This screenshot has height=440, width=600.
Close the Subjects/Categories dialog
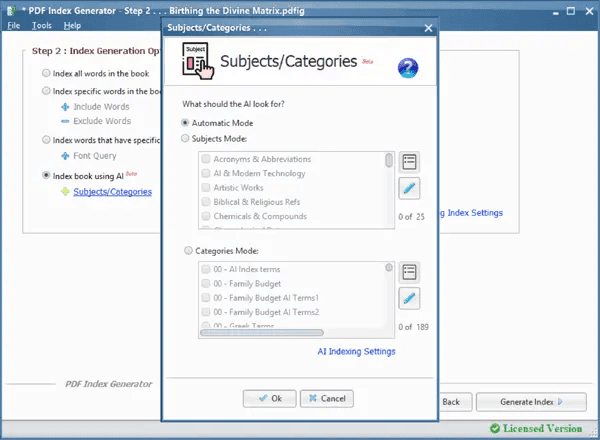click(x=428, y=28)
